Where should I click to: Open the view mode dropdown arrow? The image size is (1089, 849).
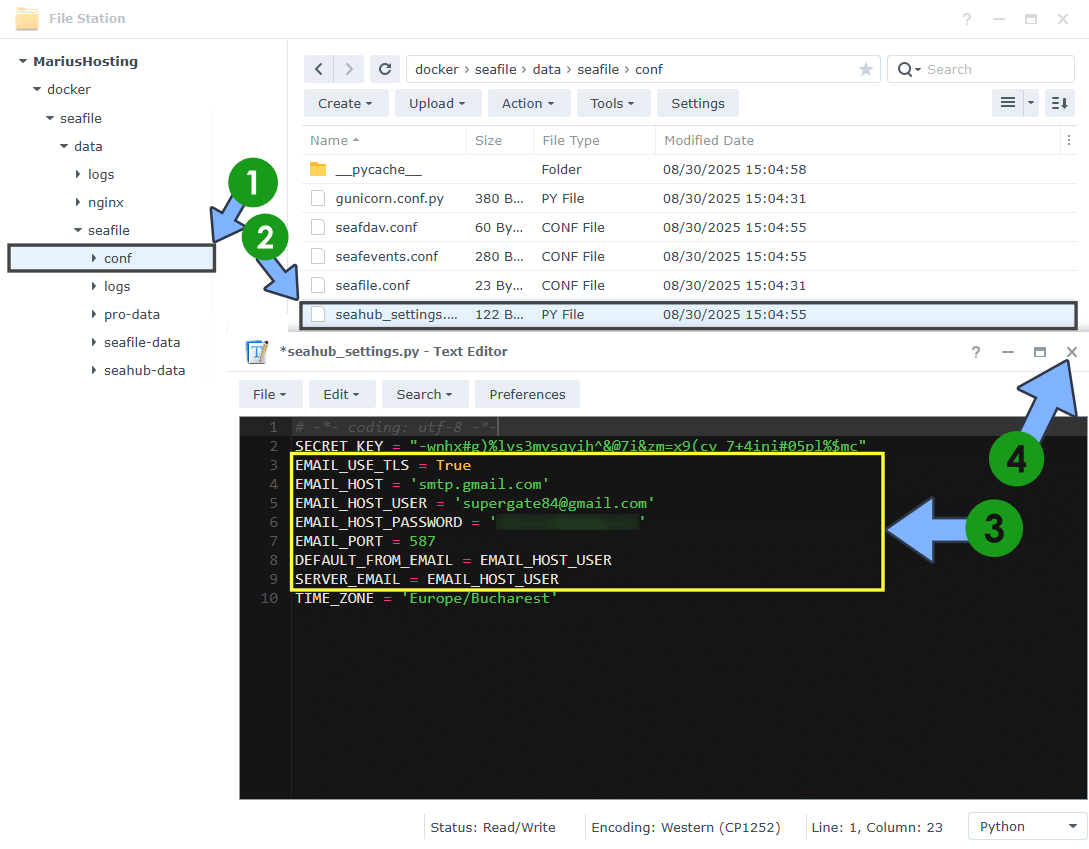click(1031, 103)
